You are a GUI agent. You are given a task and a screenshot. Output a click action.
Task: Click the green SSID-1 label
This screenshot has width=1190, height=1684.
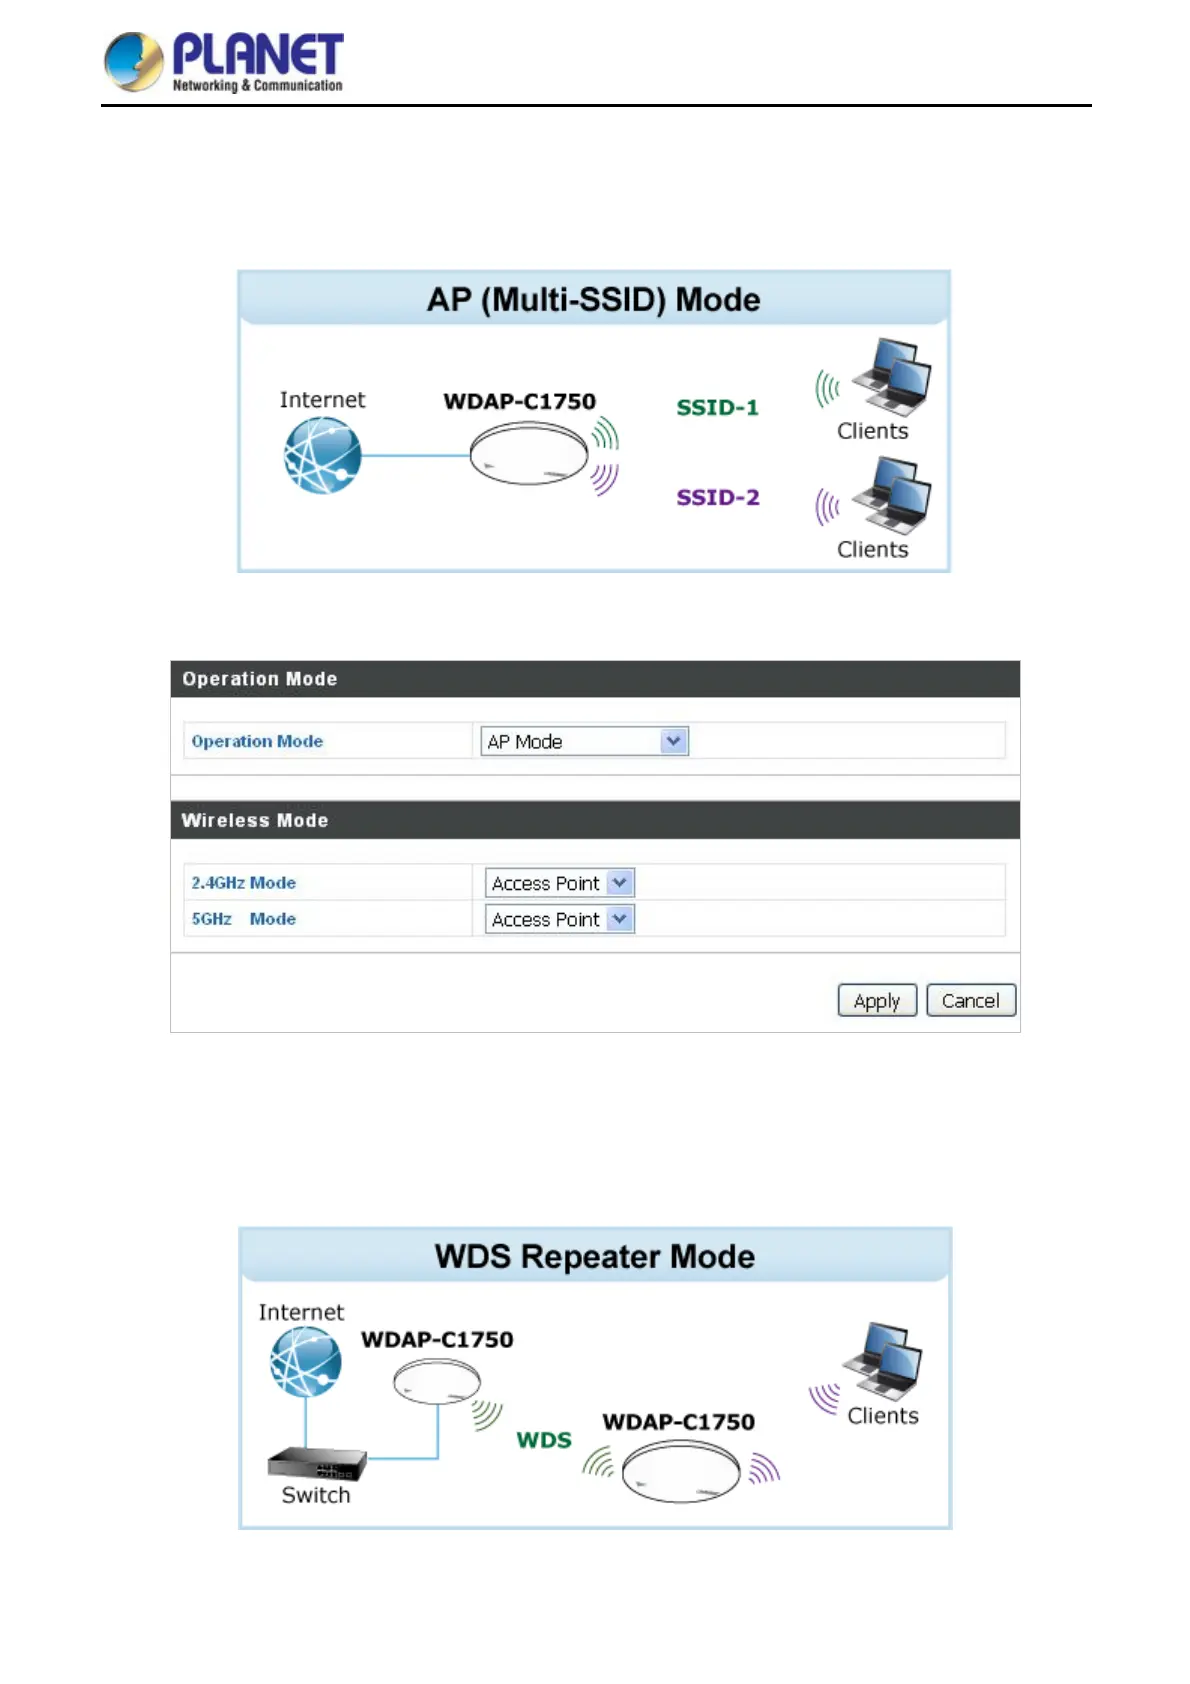pyautogui.click(x=718, y=407)
